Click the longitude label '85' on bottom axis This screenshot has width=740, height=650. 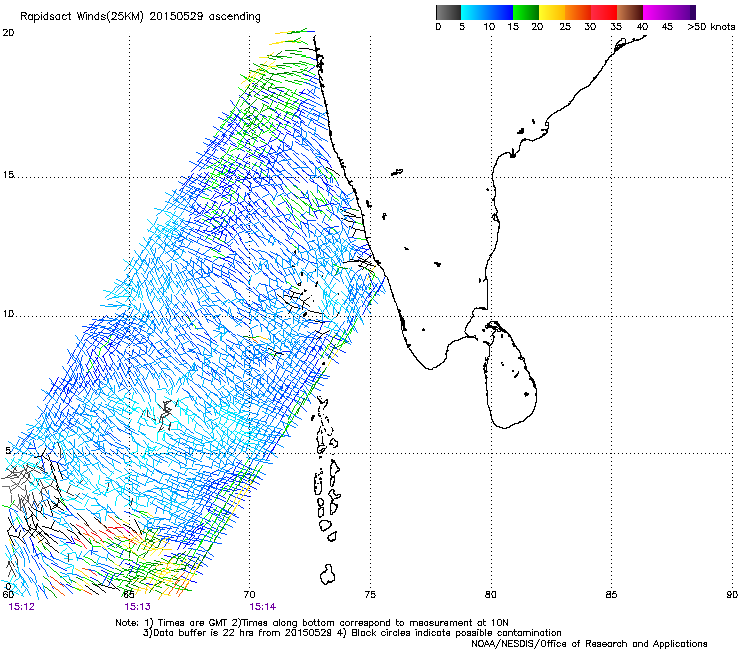(x=611, y=595)
